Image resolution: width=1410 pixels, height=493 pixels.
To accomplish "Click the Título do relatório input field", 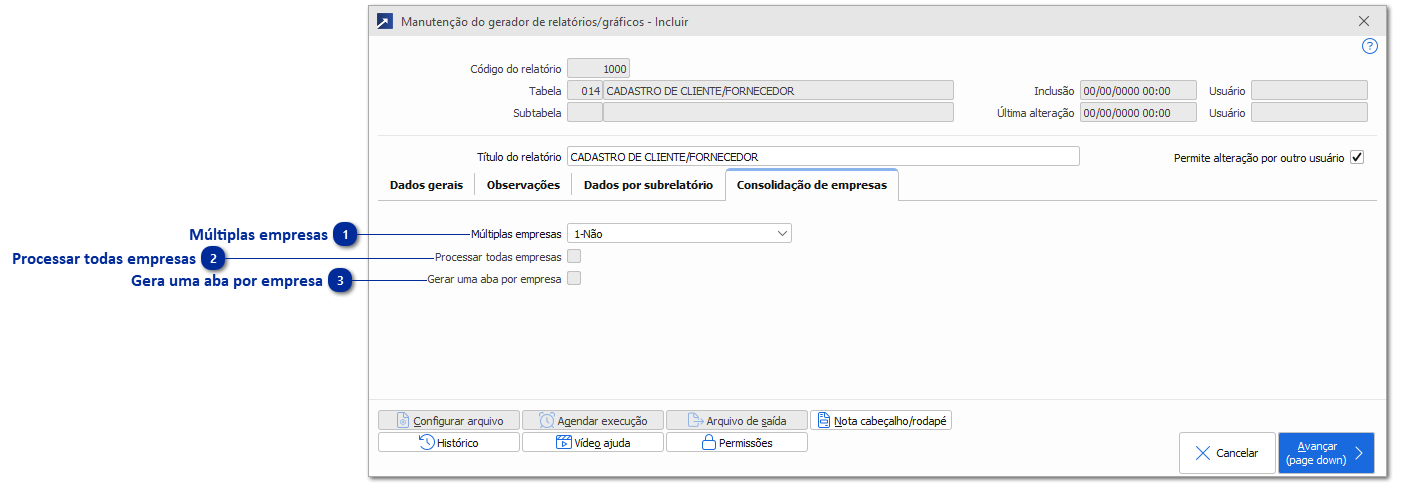I will tap(823, 157).
